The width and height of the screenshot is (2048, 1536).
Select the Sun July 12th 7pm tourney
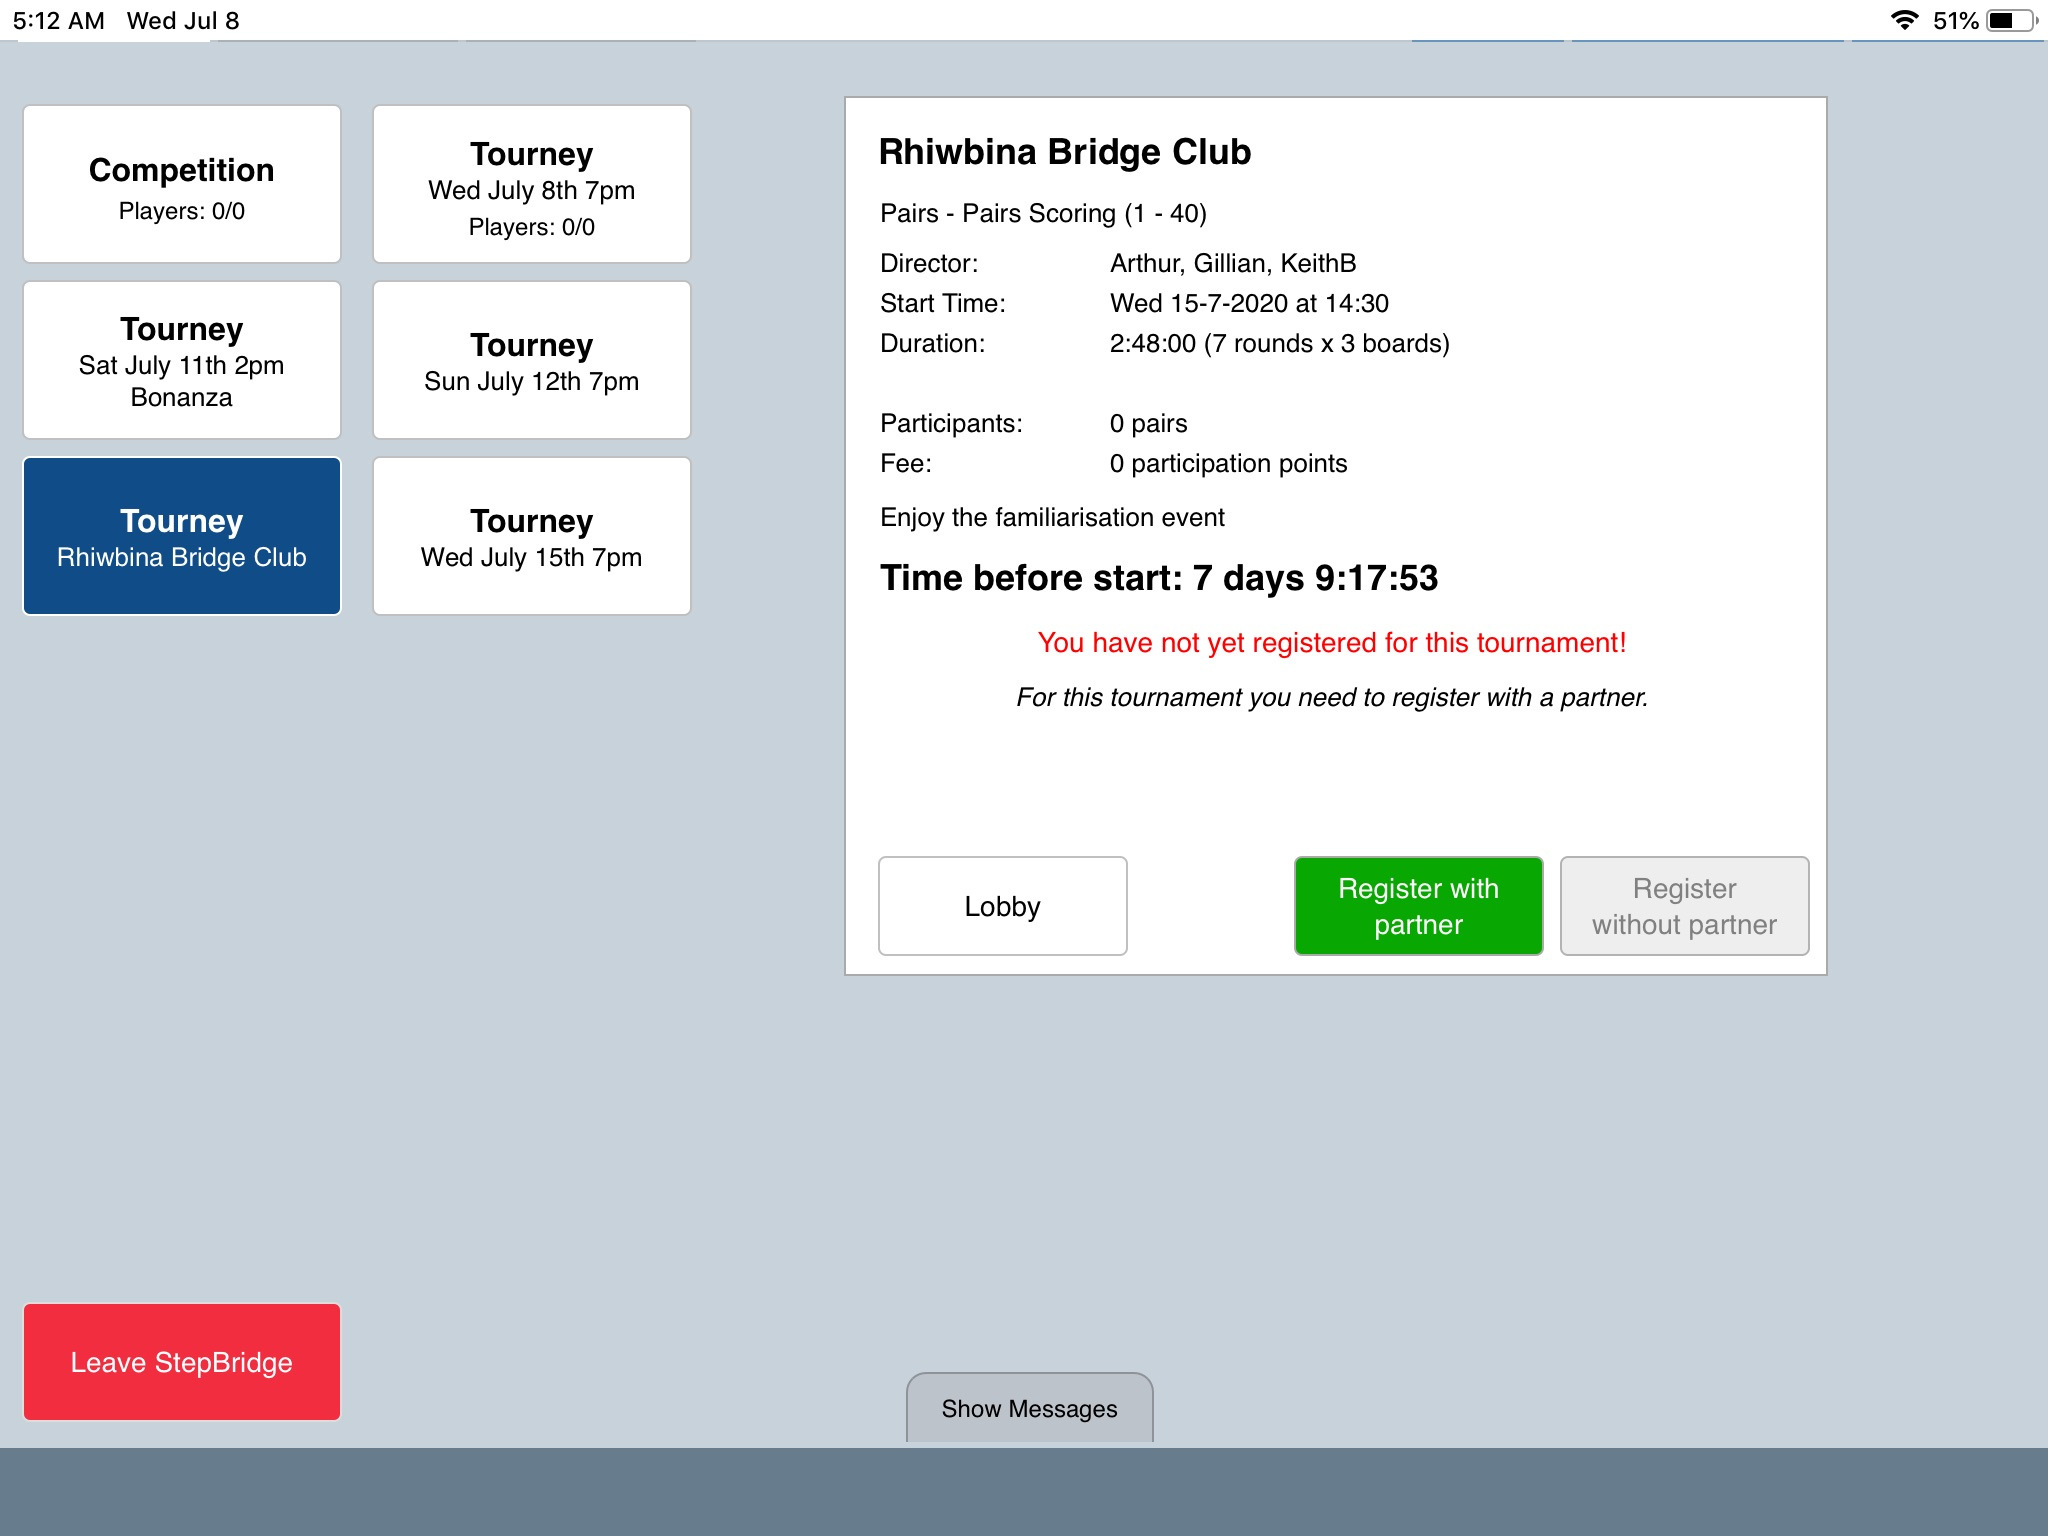point(531,361)
